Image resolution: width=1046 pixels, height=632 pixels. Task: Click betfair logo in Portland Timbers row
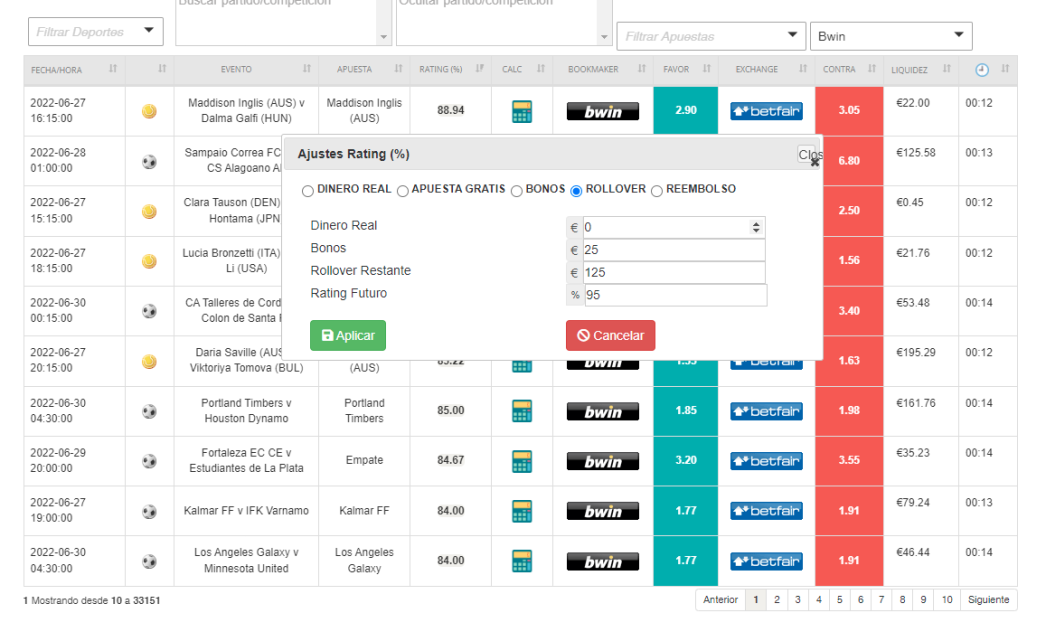pyautogui.click(x=766, y=411)
